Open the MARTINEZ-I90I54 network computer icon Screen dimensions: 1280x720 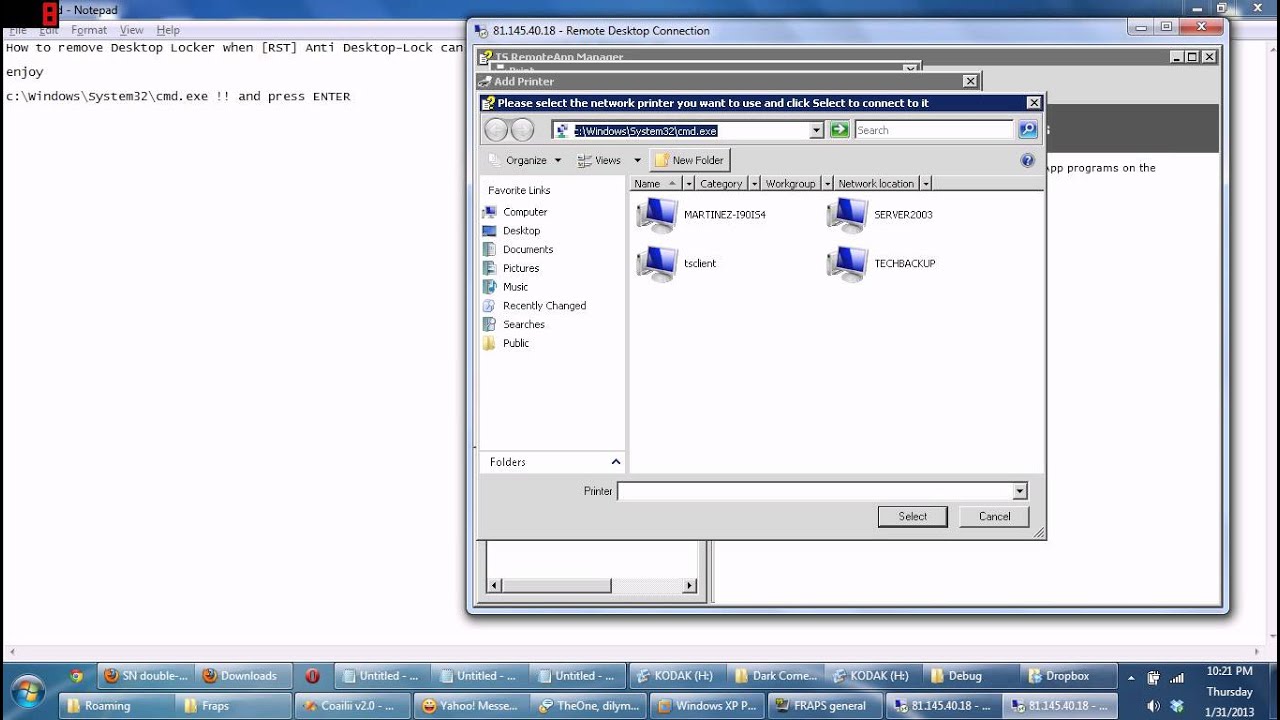tap(657, 215)
